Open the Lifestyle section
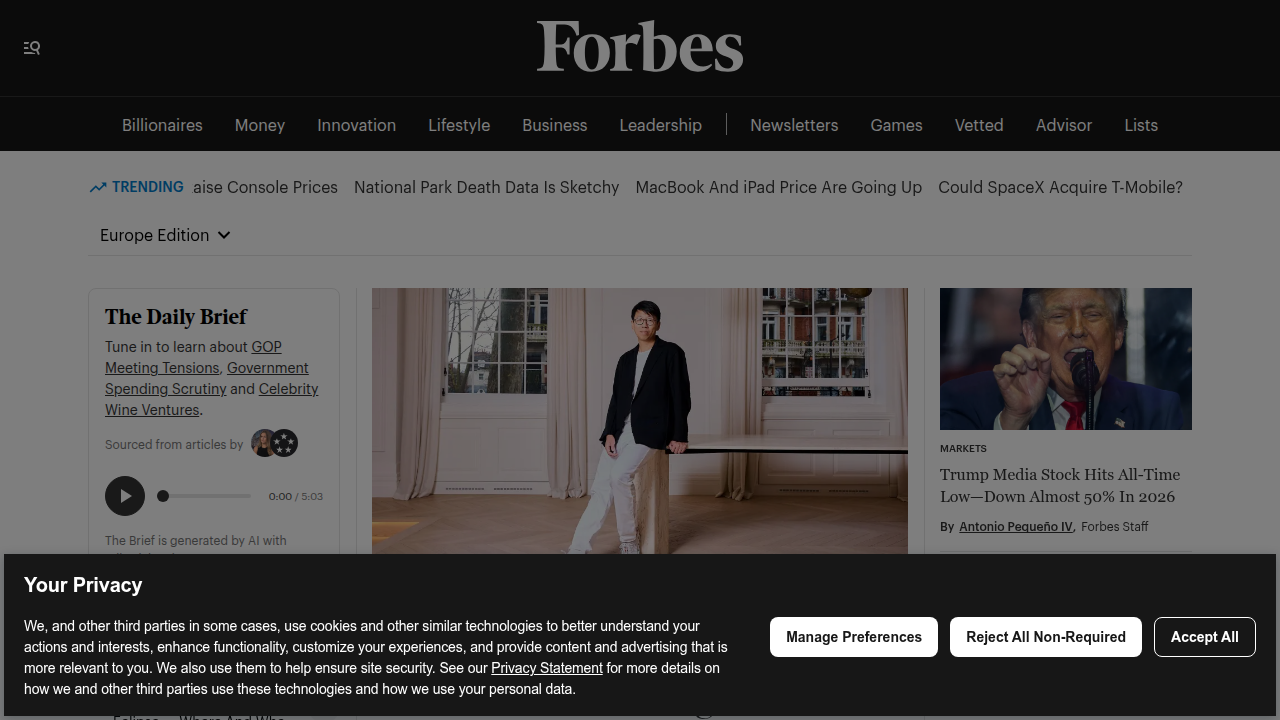This screenshot has width=1280, height=720. [459, 125]
